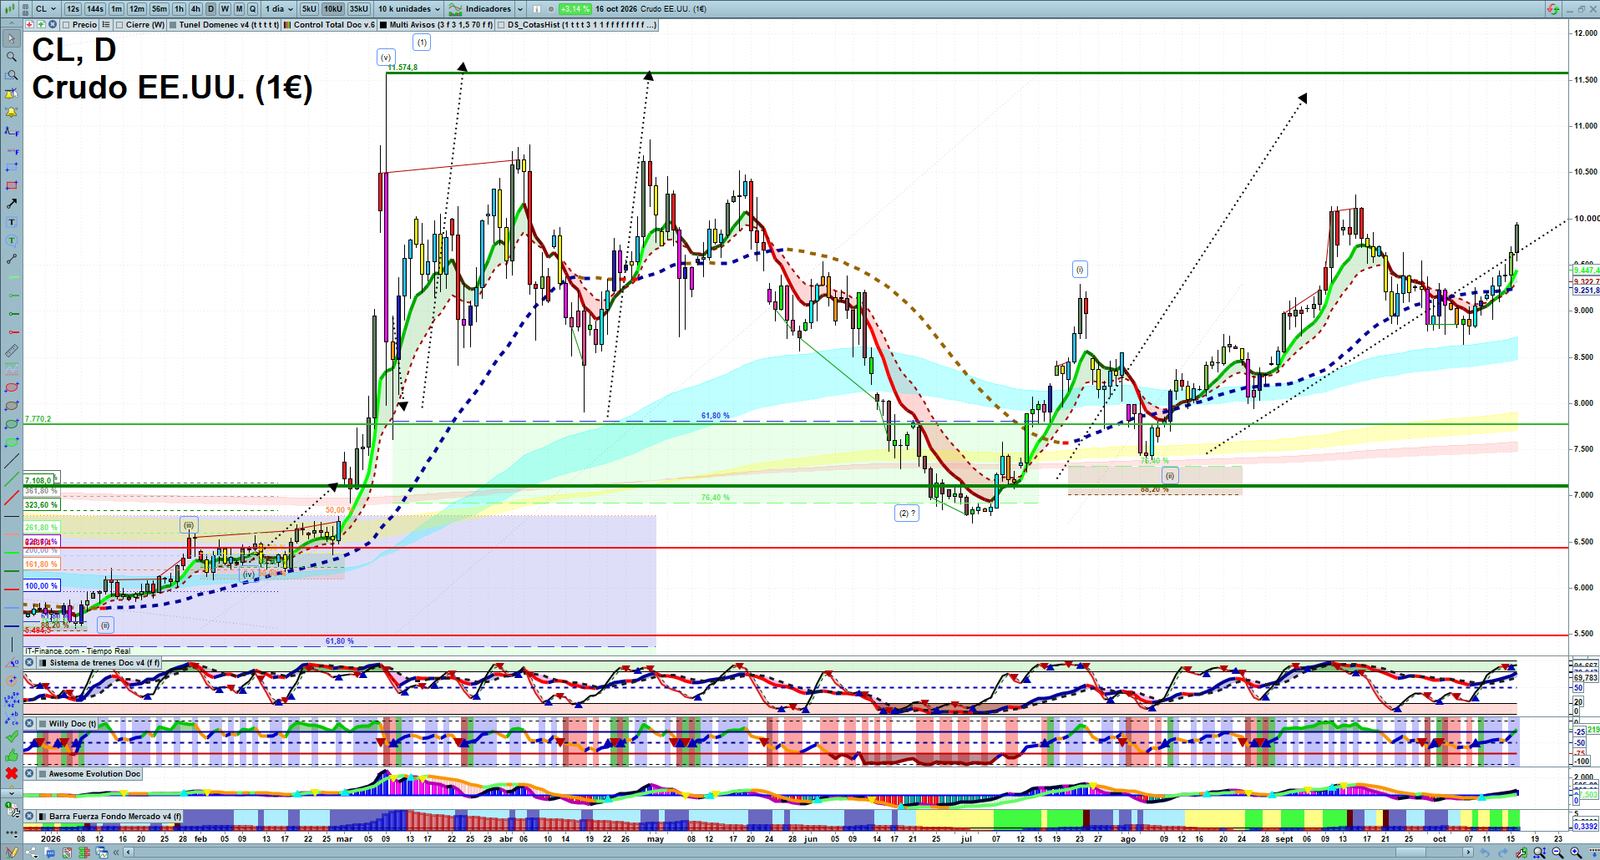Image resolution: width=1600 pixels, height=860 pixels.
Task: Open the Indicadores button
Action: (480, 9)
